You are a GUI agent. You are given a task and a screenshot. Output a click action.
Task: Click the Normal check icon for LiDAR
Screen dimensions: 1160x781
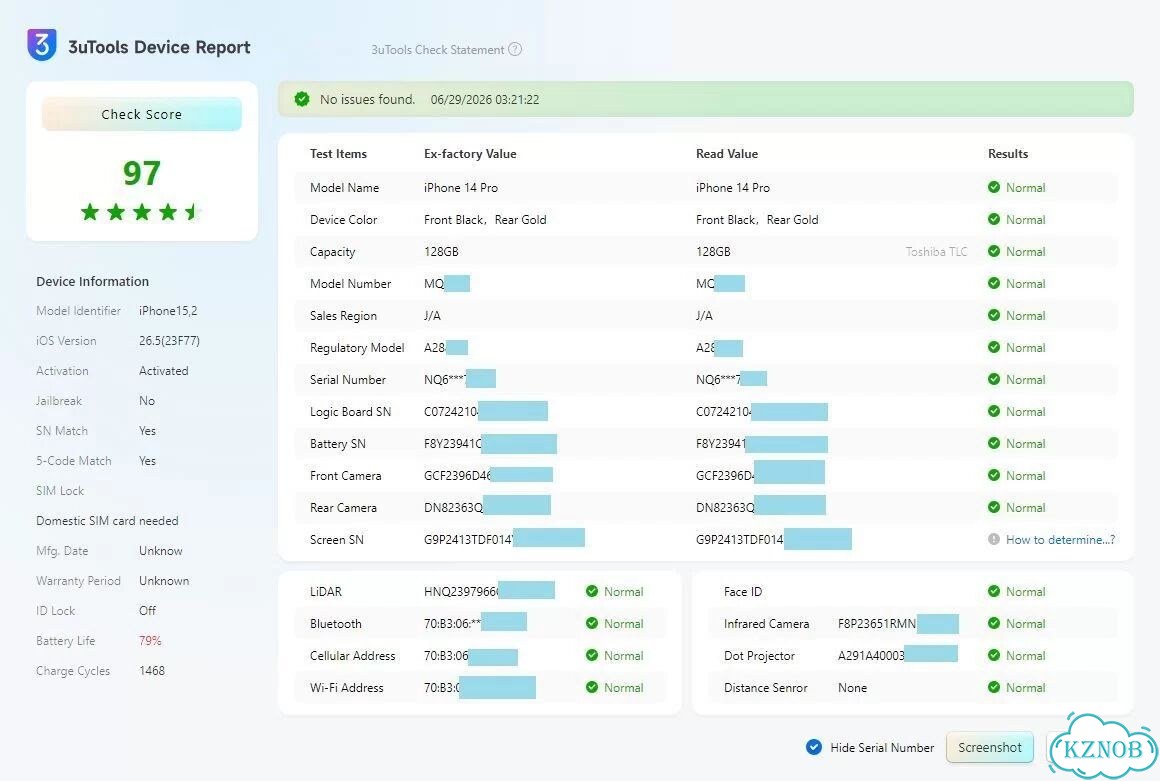592,591
